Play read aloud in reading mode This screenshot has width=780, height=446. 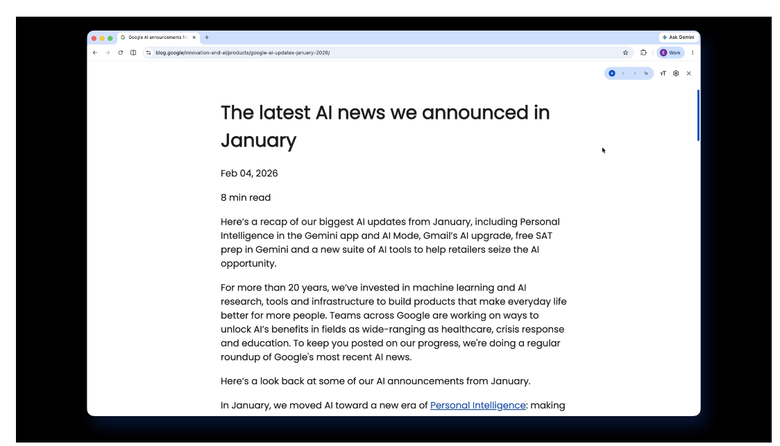[x=612, y=74]
